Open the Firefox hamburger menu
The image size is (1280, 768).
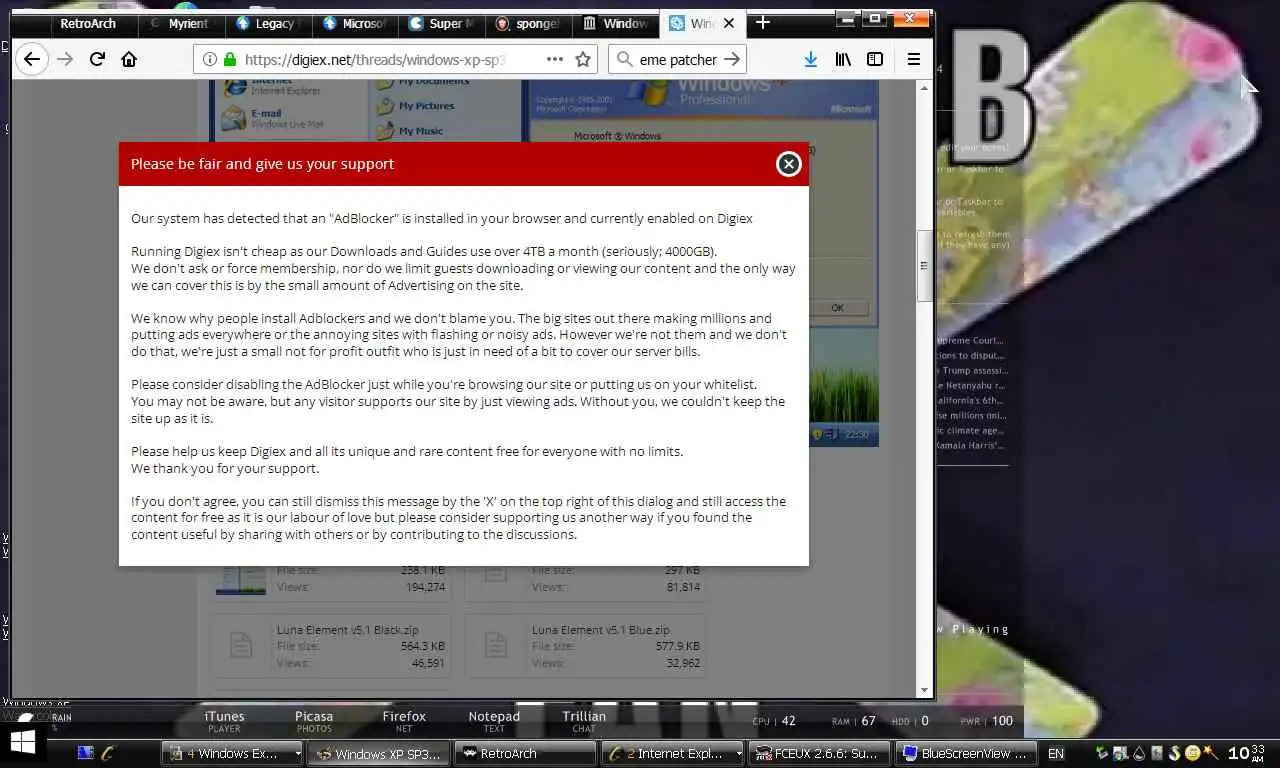pyautogui.click(x=913, y=59)
